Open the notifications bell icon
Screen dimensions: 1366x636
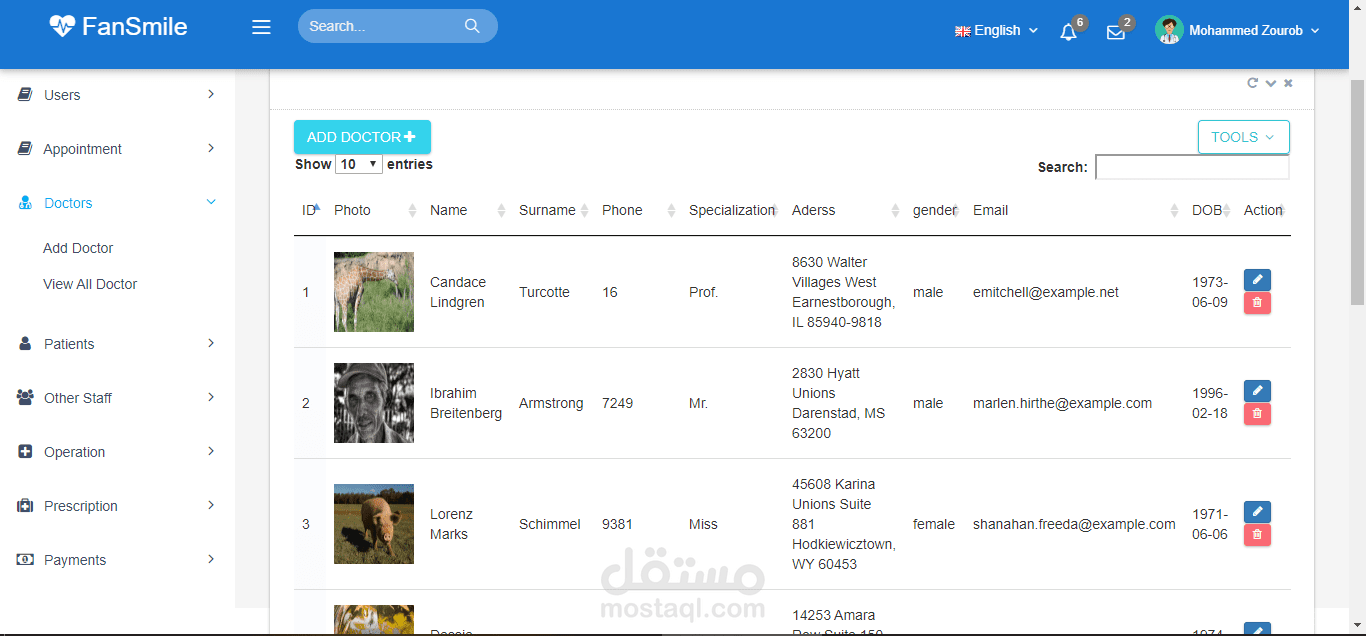click(x=1068, y=32)
